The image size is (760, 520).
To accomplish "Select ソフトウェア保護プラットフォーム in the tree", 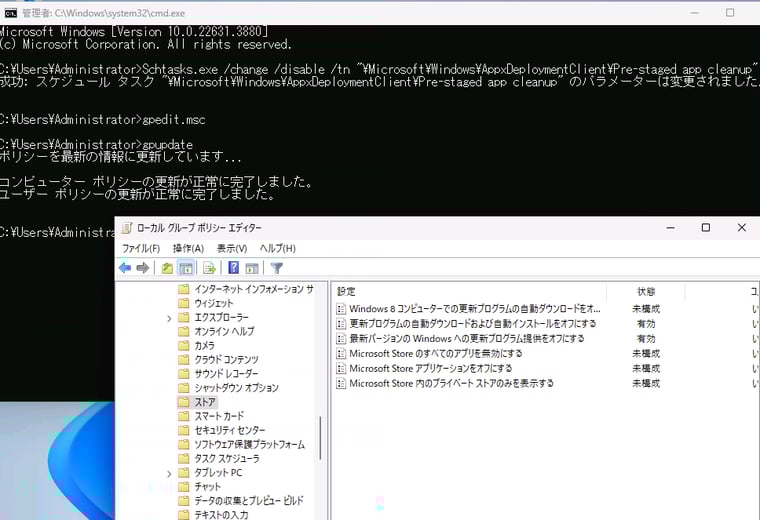I will [x=250, y=444].
